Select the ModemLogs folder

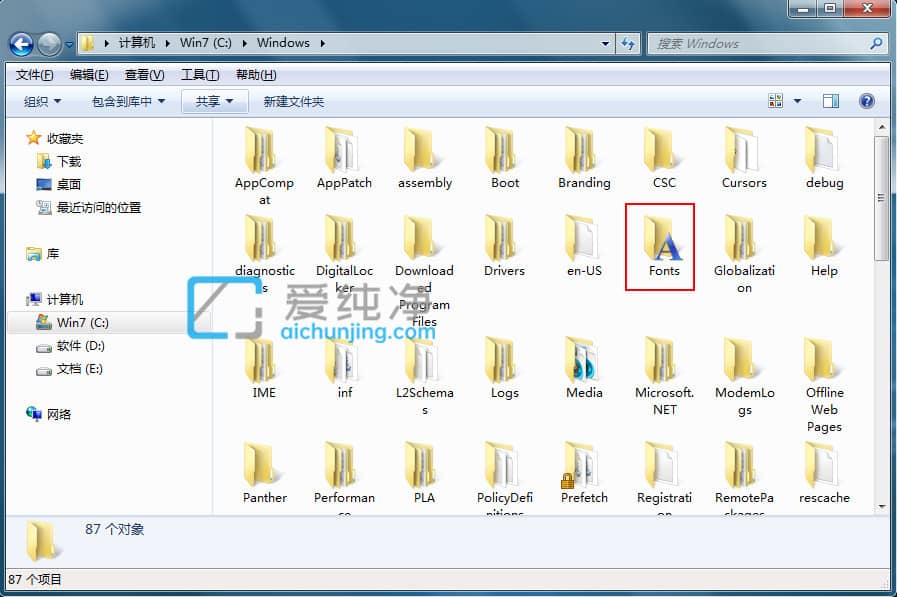pyautogui.click(x=744, y=376)
